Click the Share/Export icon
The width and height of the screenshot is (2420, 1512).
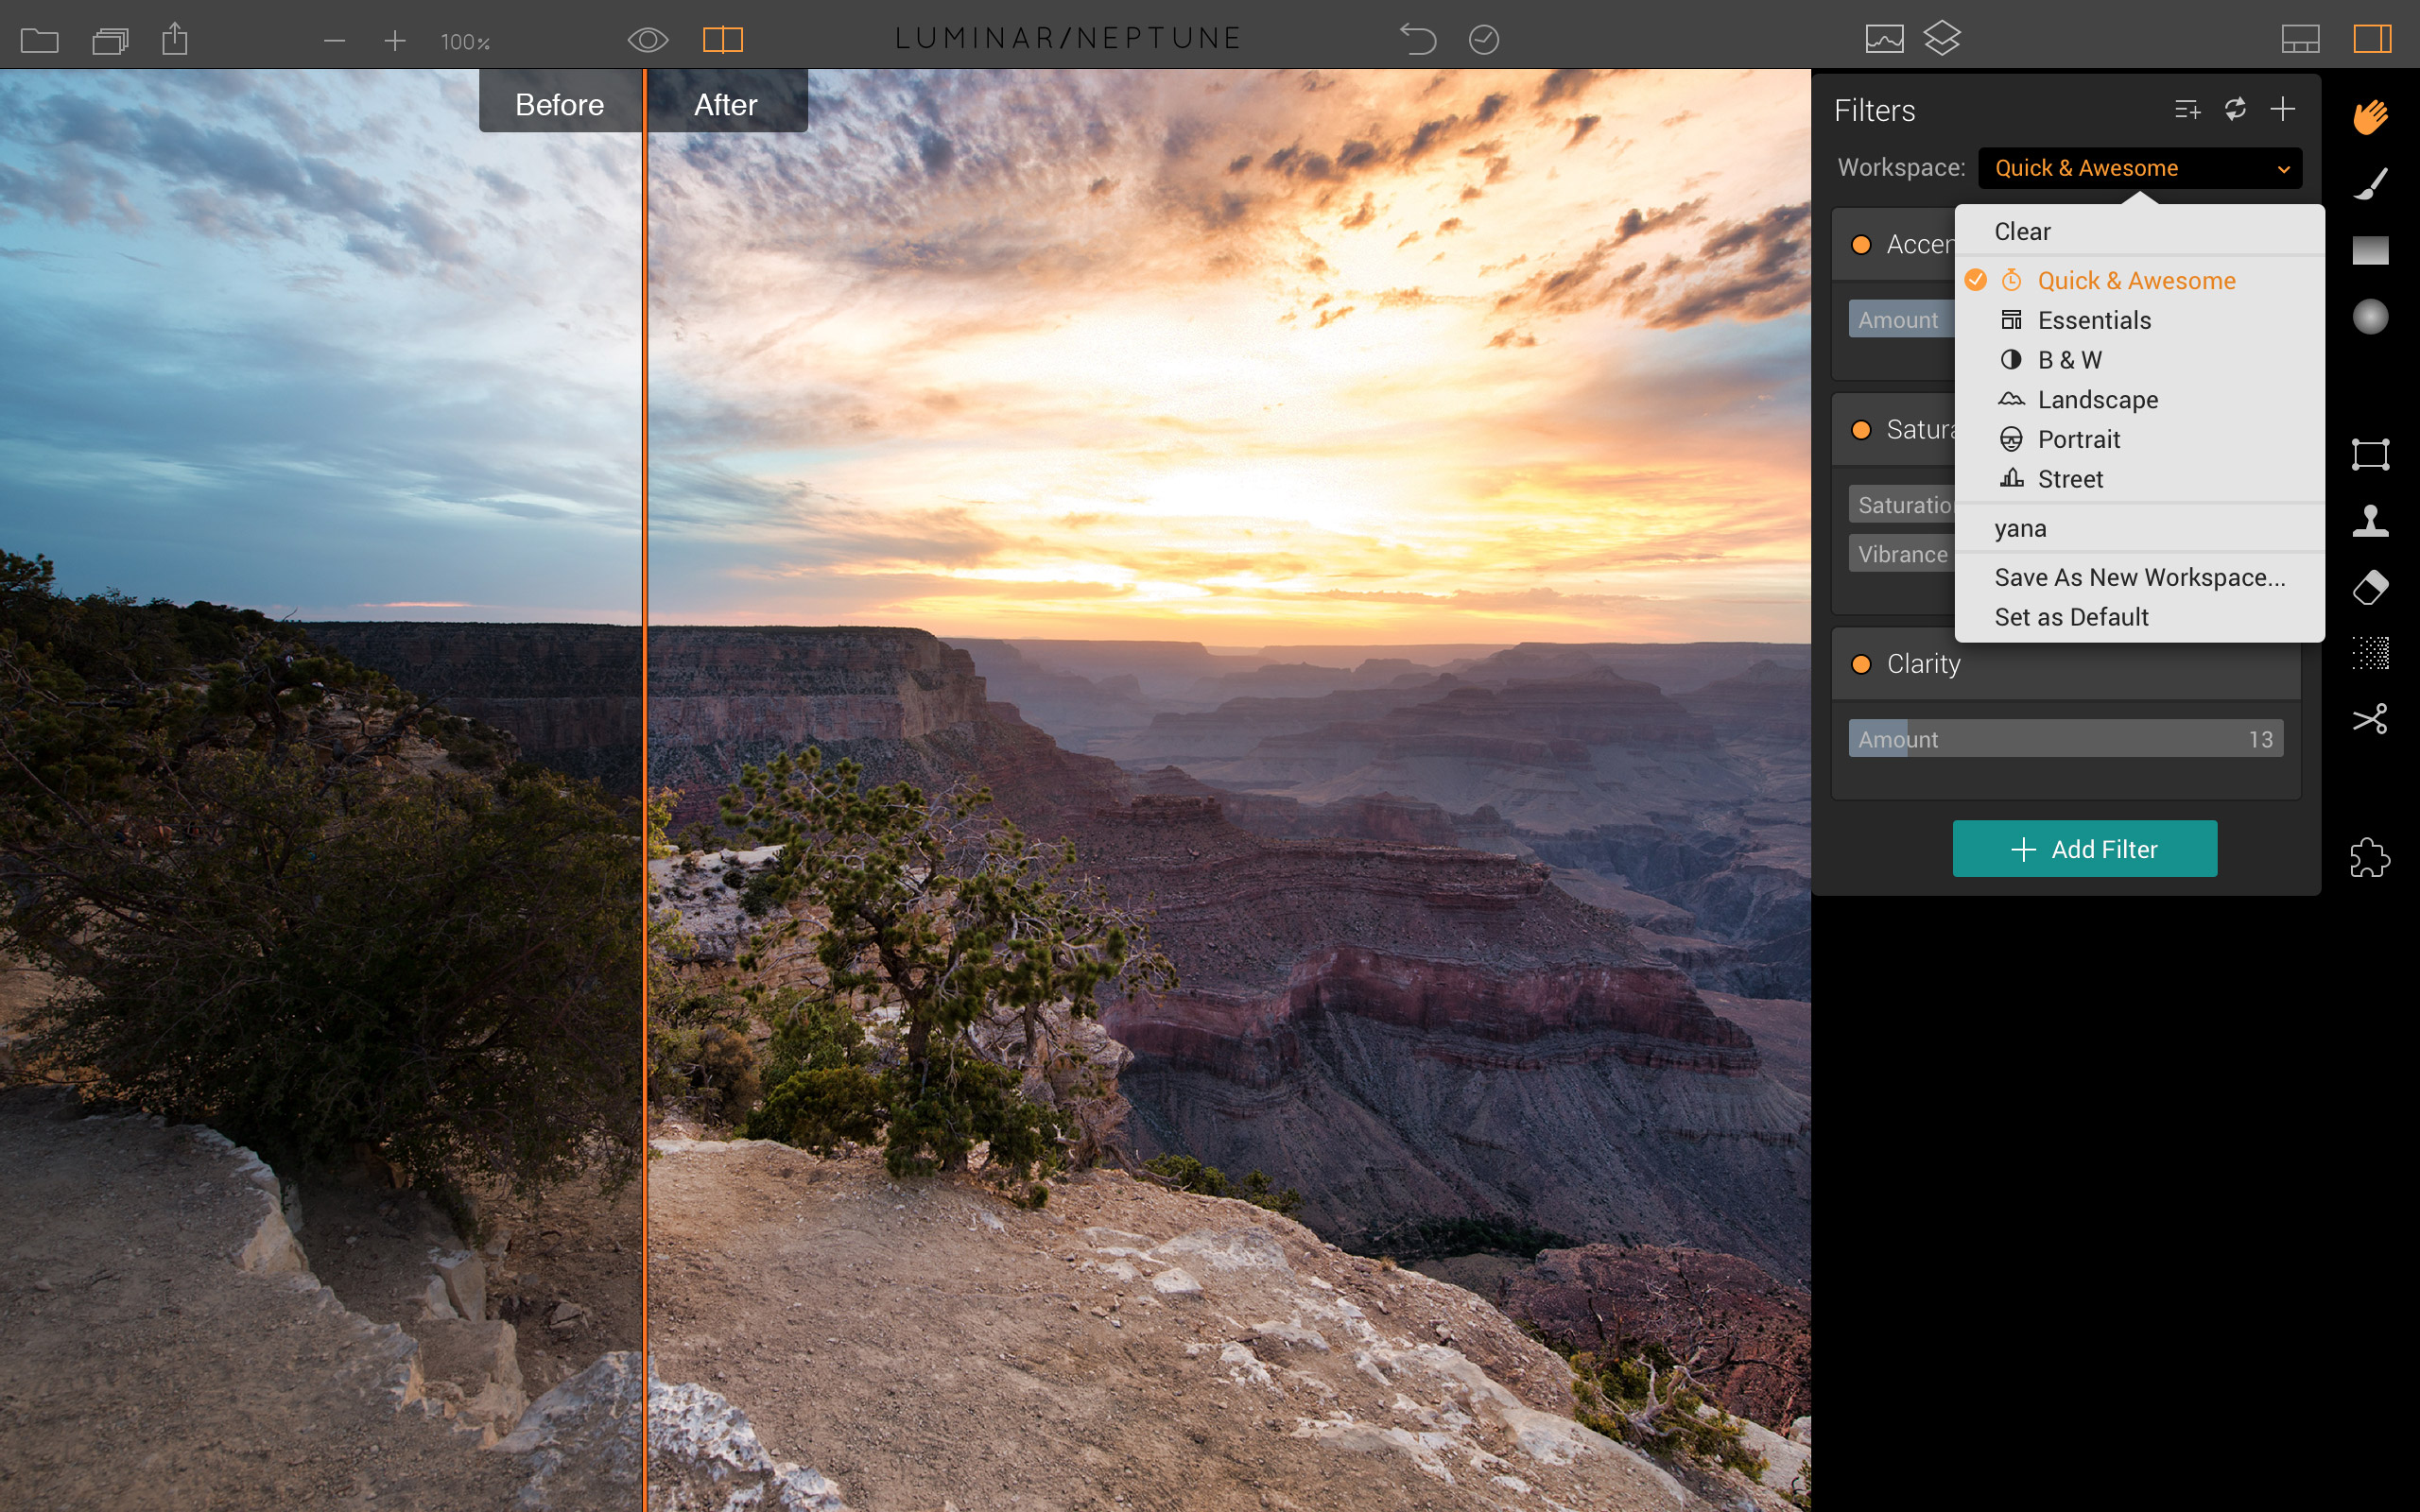[x=175, y=40]
